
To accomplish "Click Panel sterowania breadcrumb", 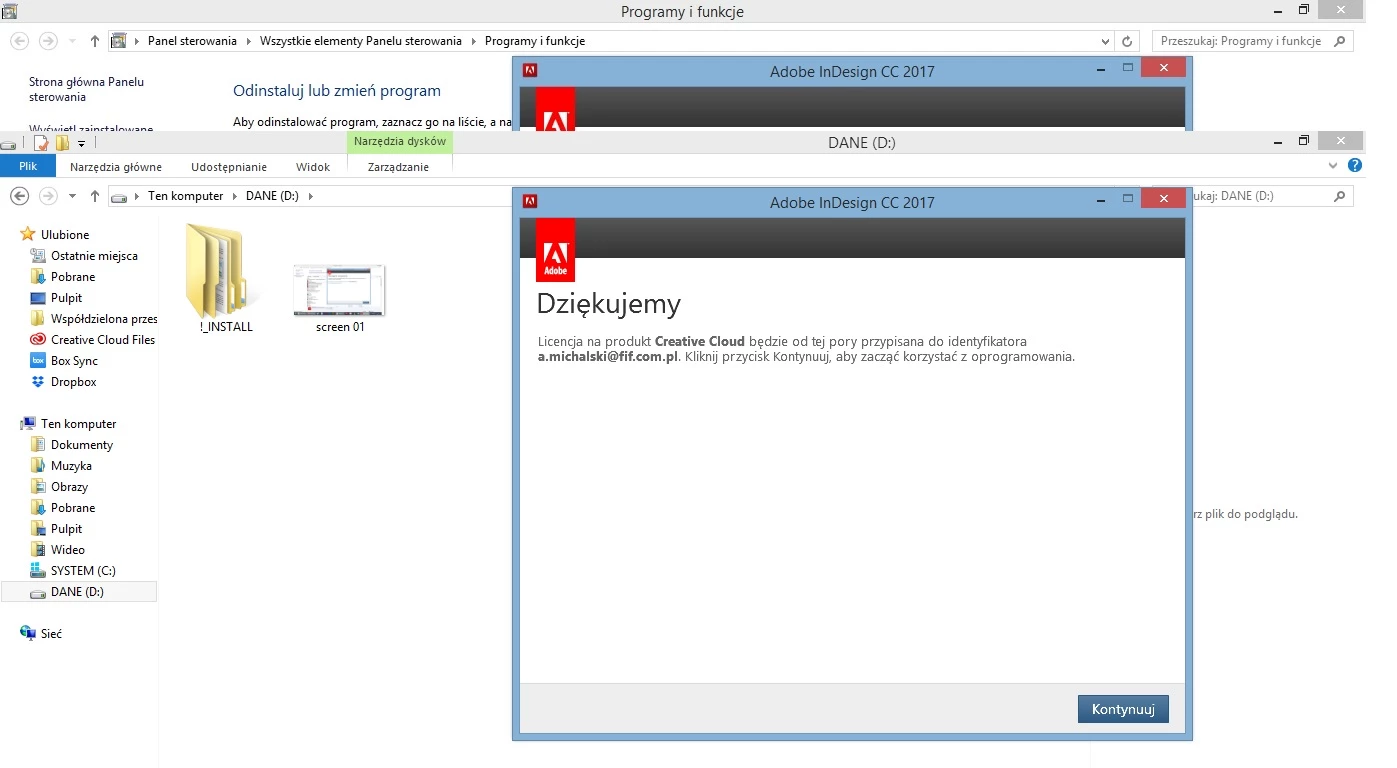I will [x=192, y=41].
